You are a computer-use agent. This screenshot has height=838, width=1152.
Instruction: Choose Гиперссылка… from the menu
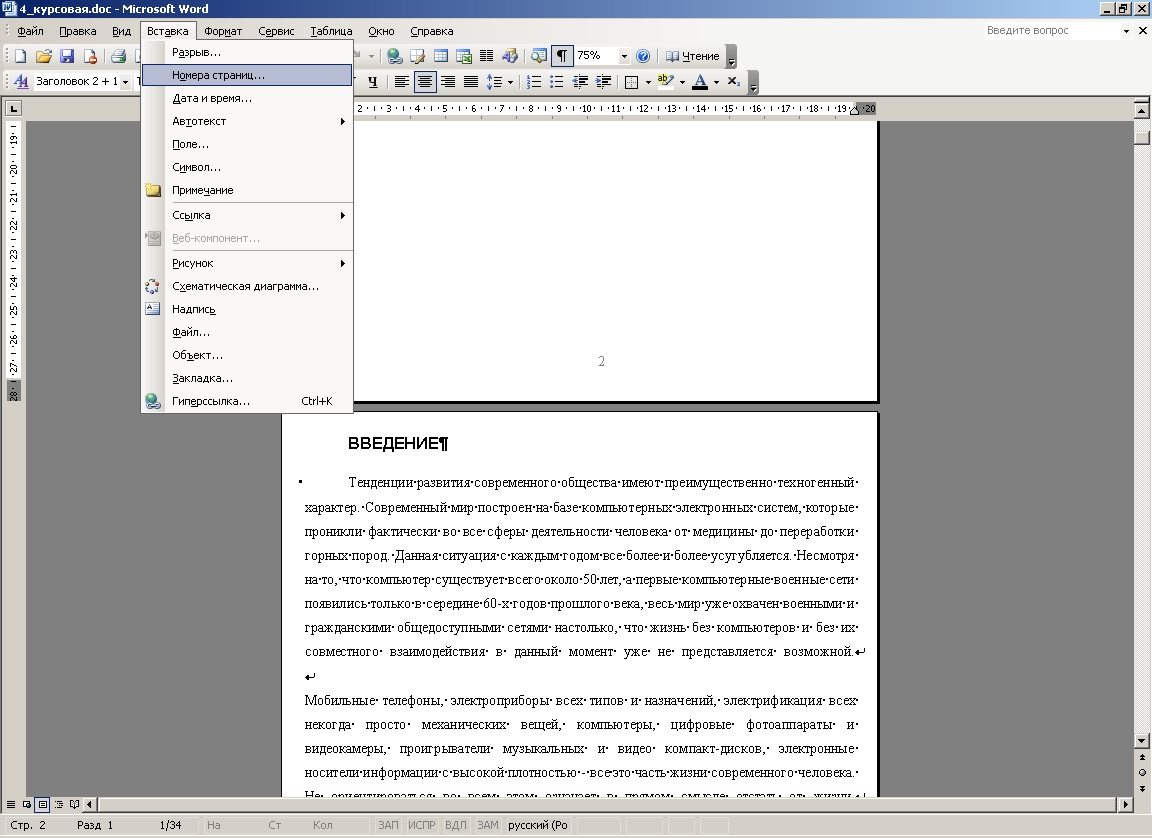tap(247, 401)
